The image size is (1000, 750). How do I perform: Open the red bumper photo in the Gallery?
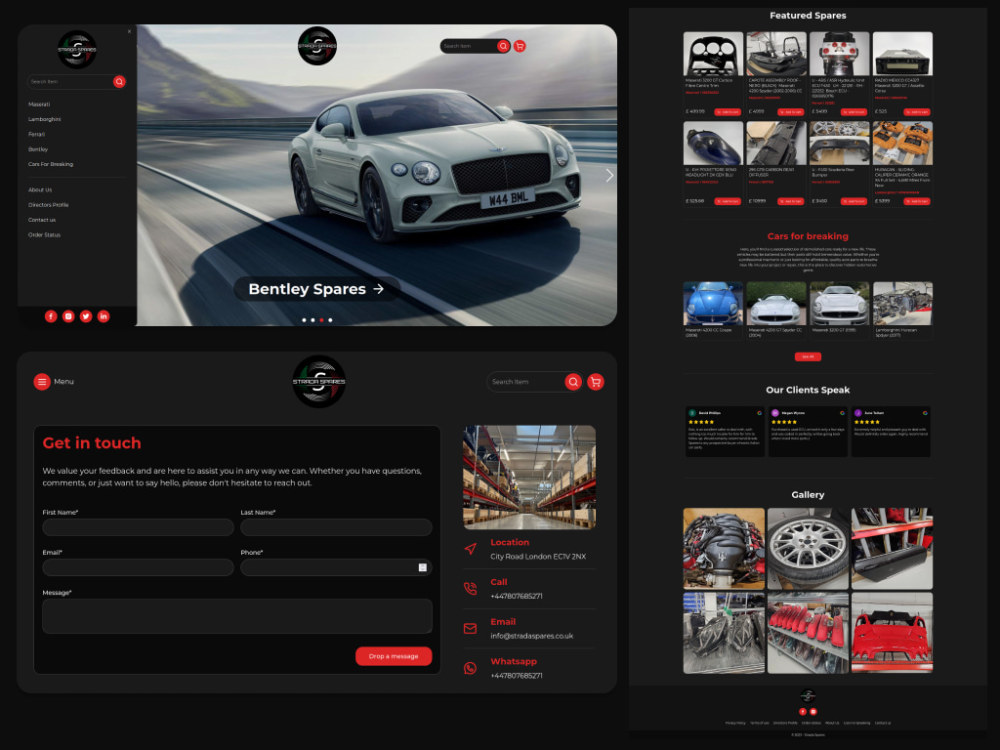point(892,633)
